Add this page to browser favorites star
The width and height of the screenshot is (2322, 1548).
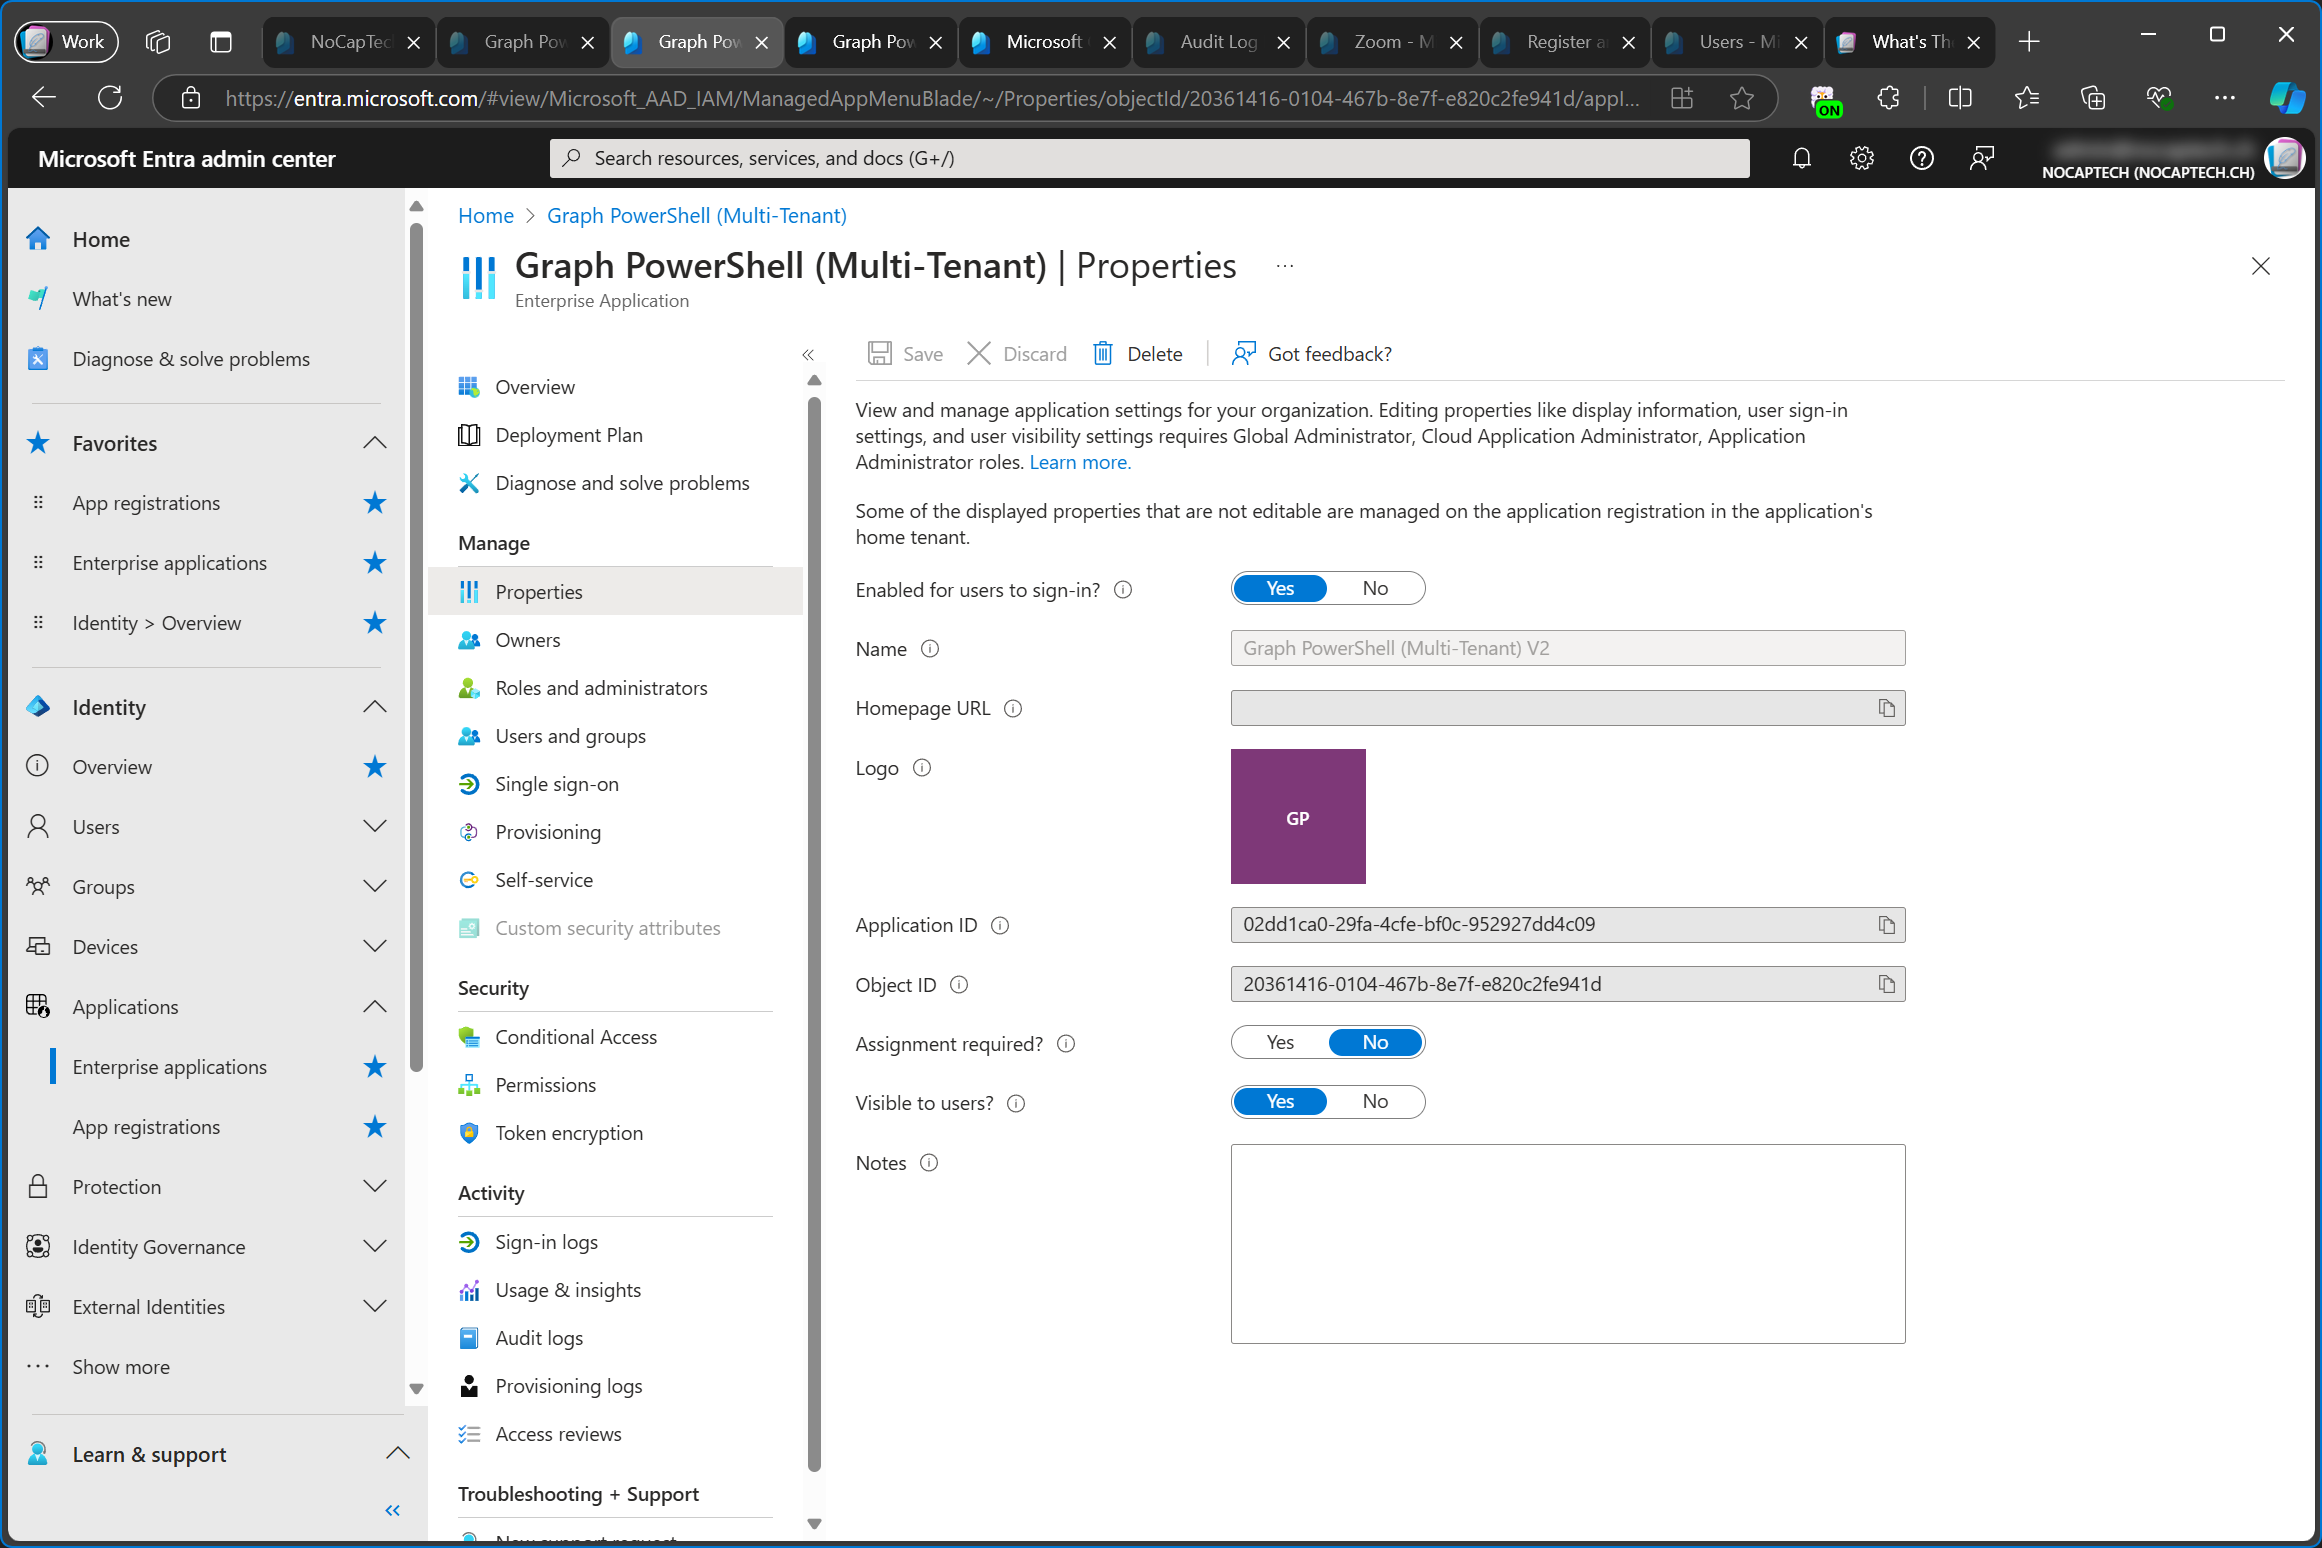click(x=1742, y=97)
